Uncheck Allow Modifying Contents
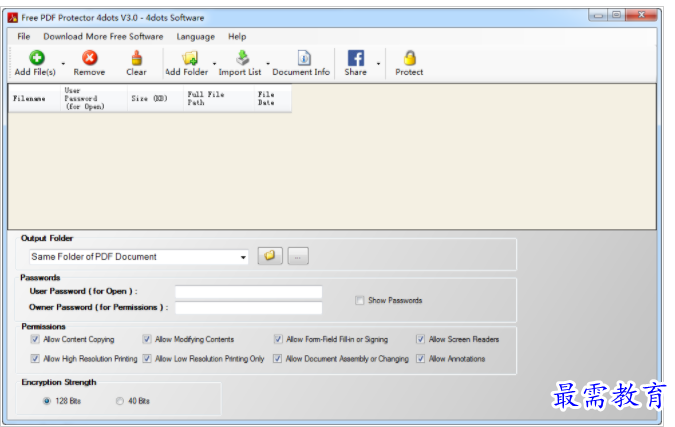Image resolution: width=675 pixels, height=427 pixels. pyautogui.click(x=147, y=339)
